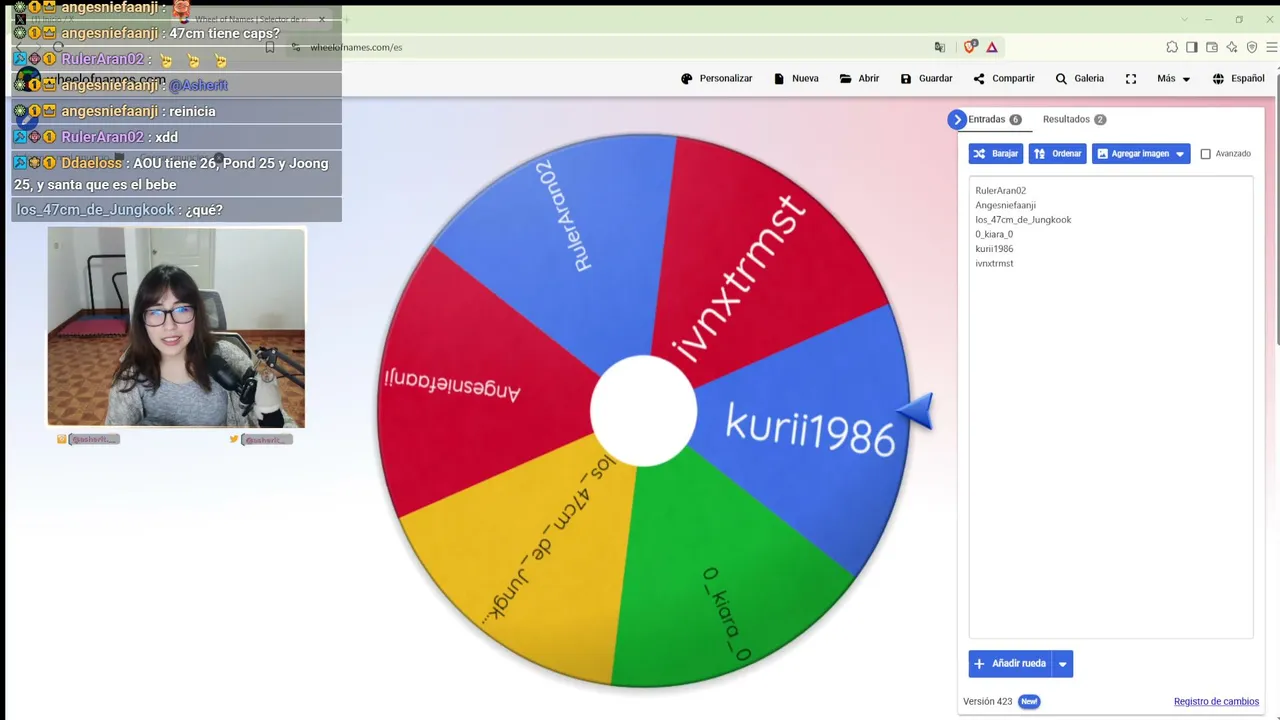Open Brave Rewards triangle icon
Screen dimensions: 1280x720
992,47
